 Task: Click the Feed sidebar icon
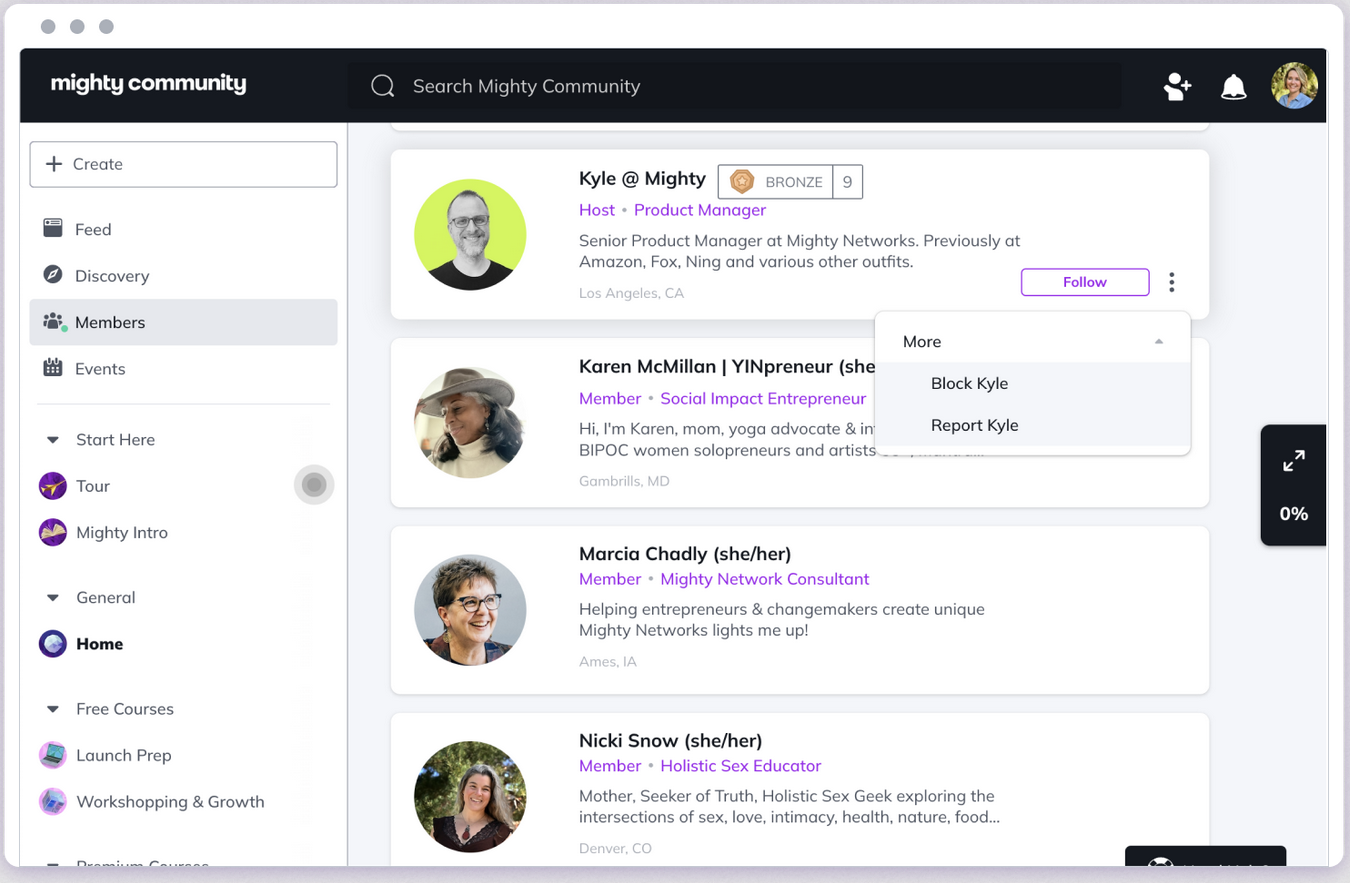click(53, 229)
